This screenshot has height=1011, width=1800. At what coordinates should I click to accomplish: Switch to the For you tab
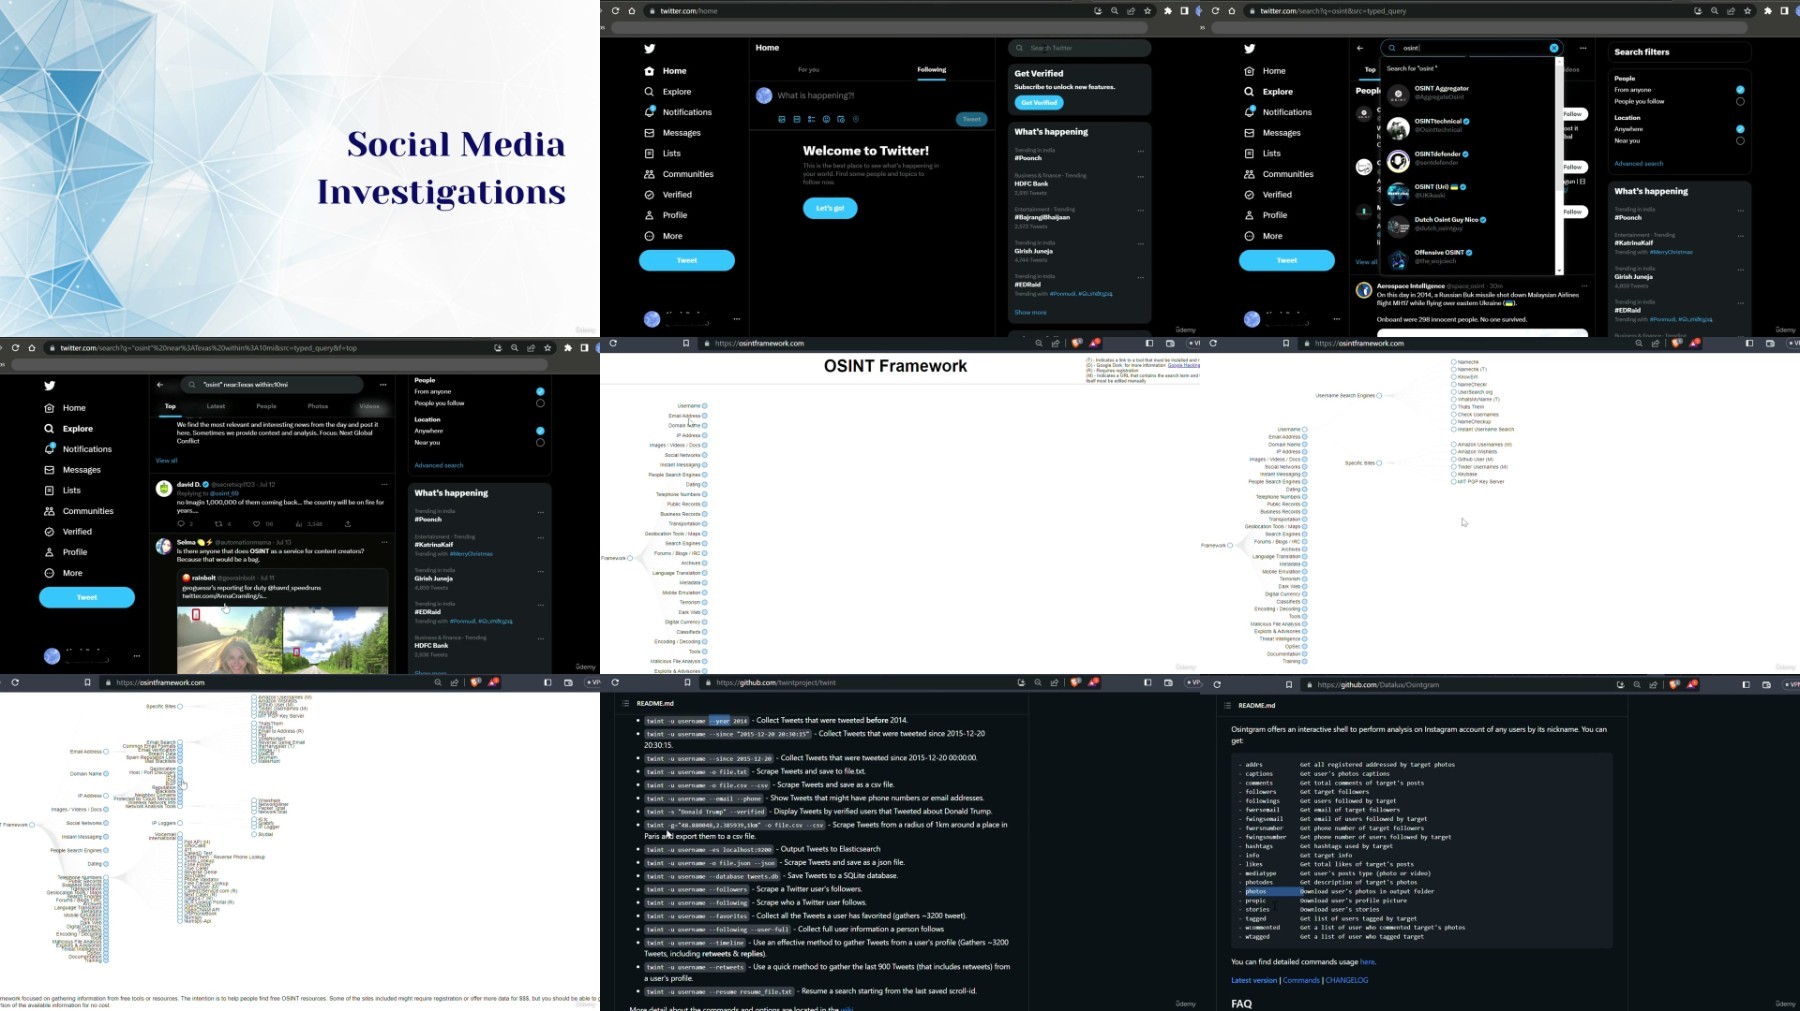808,70
